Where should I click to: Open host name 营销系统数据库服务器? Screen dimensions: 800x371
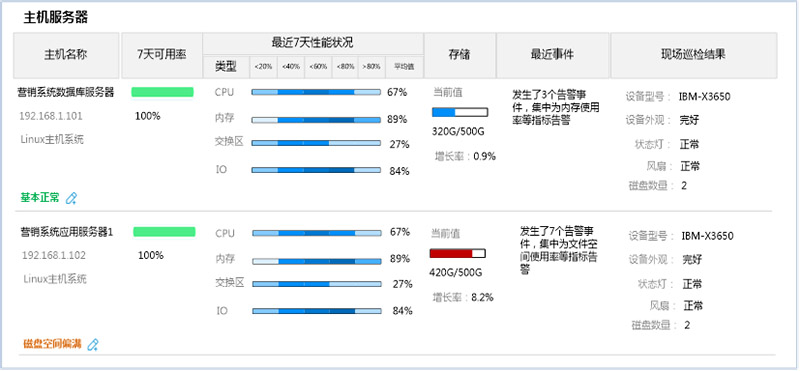pyautogui.click(x=66, y=92)
